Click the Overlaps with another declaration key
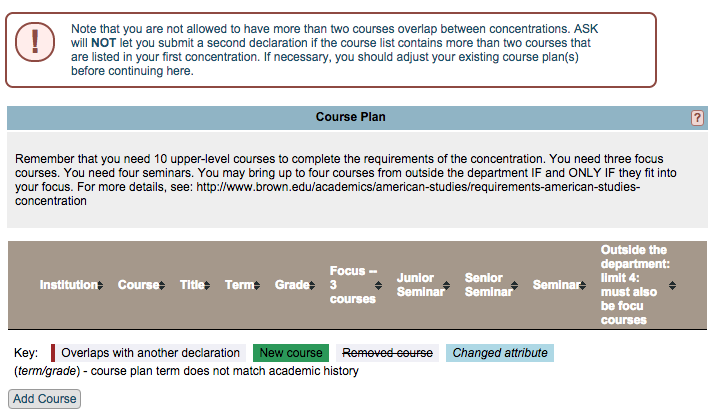Viewport: 718px width, 413px height. pos(148,353)
